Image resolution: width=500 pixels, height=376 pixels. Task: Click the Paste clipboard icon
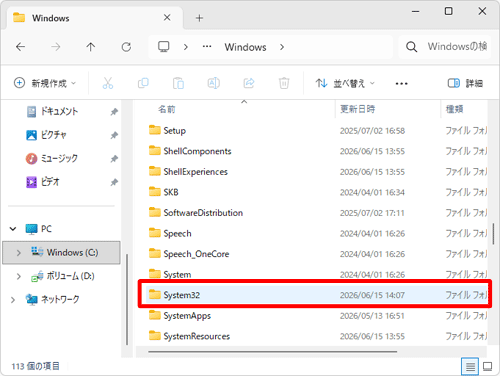pos(178,83)
